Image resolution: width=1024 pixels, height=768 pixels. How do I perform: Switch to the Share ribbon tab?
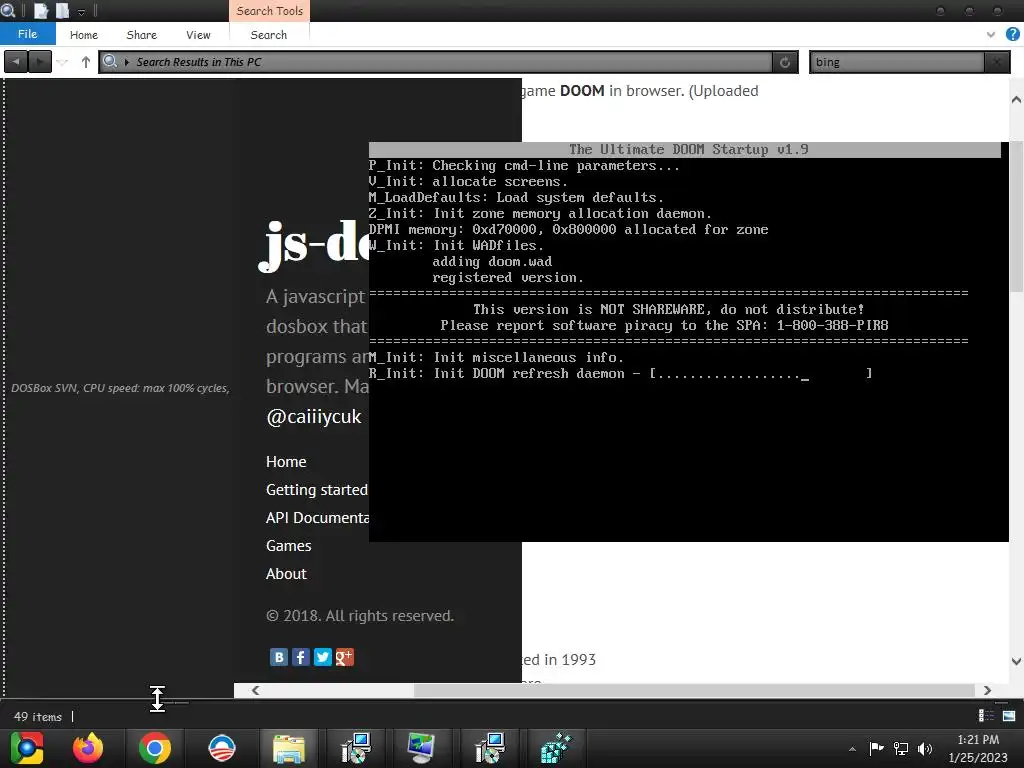(142, 35)
